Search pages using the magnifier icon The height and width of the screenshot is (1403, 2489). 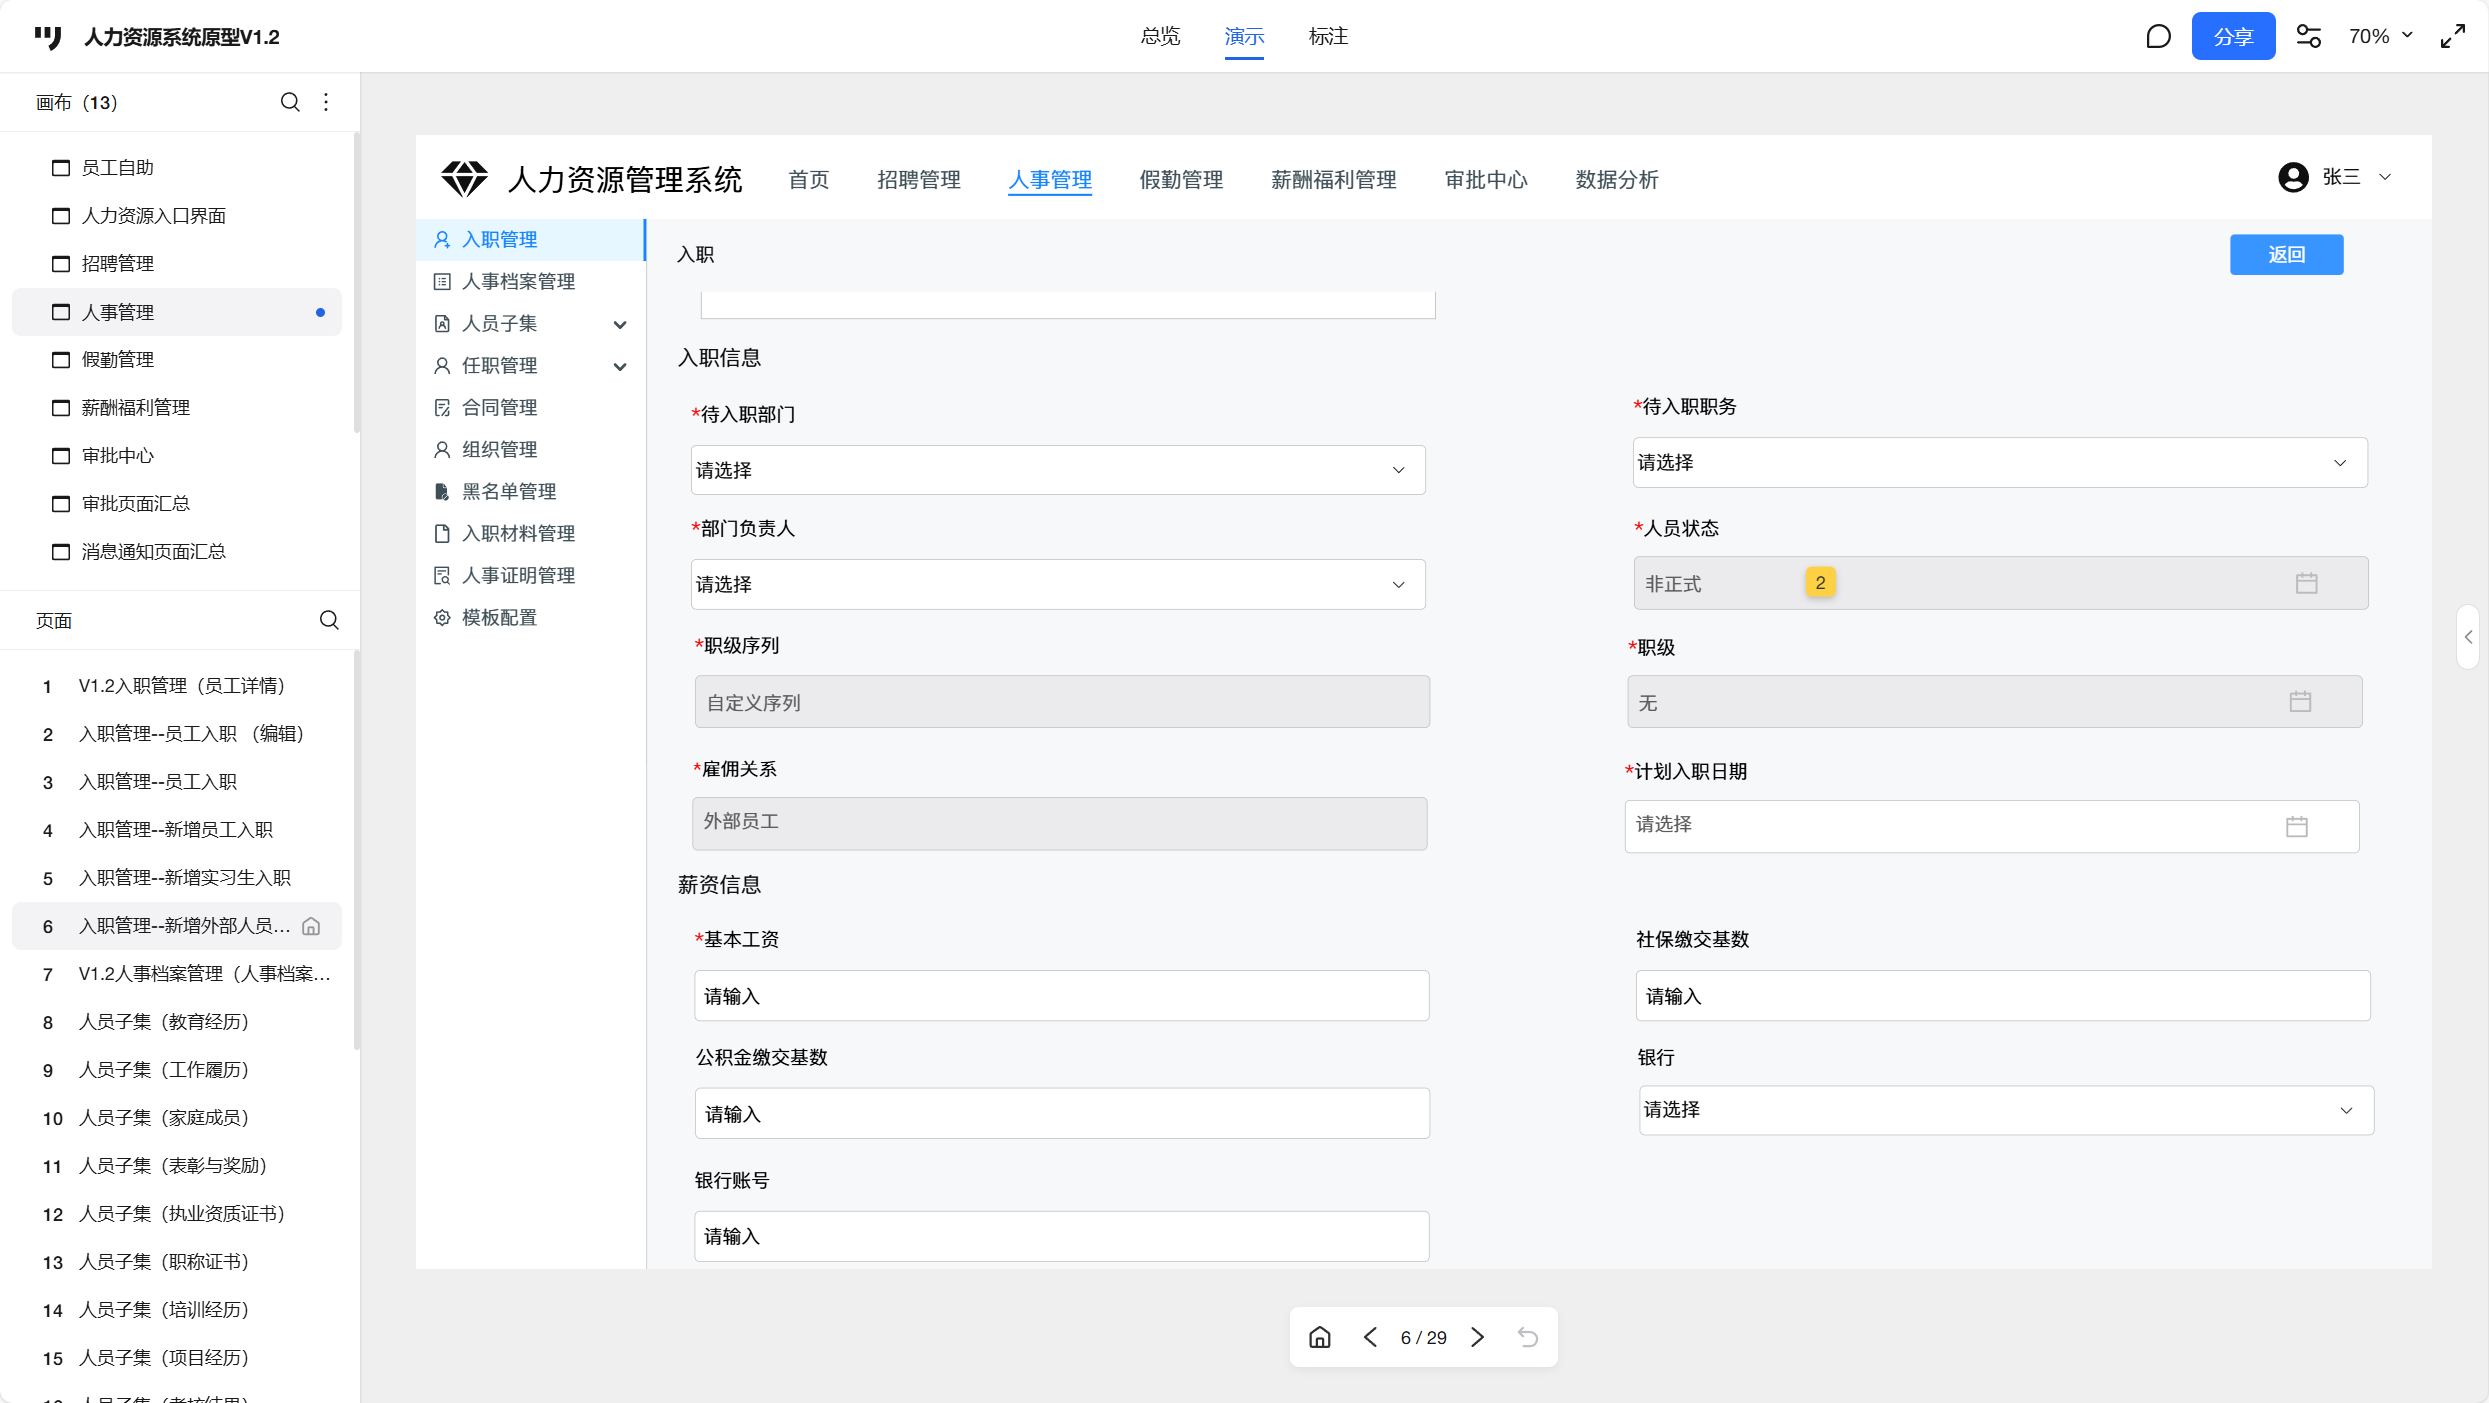[329, 620]
